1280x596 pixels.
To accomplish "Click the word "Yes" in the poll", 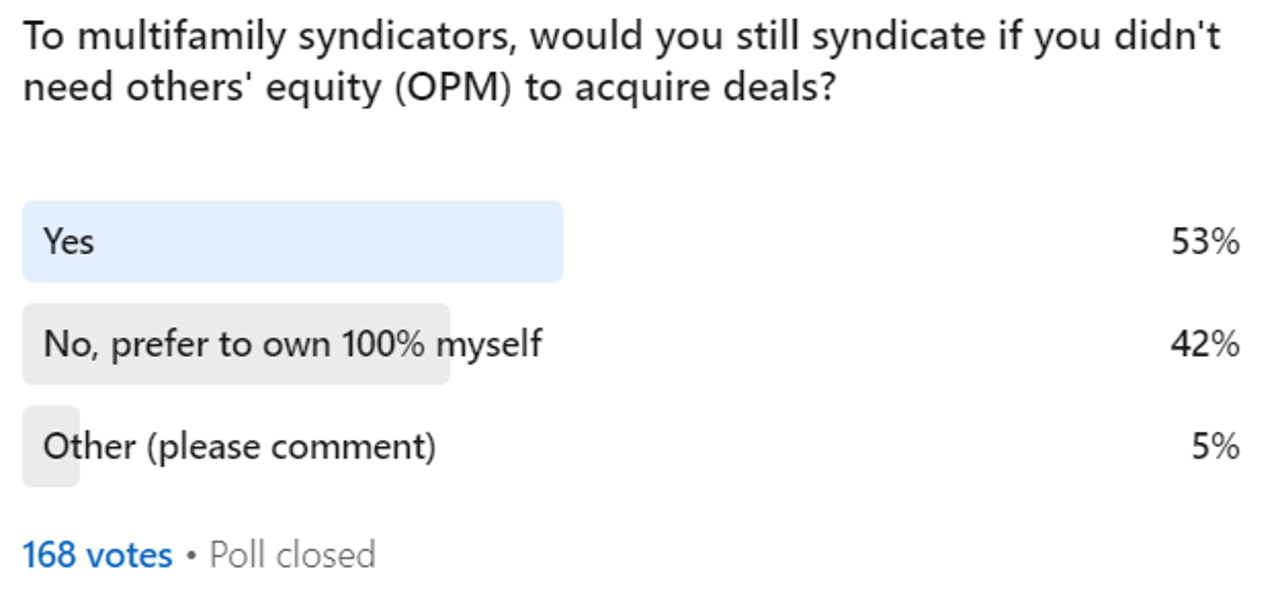I will (68, 242).
